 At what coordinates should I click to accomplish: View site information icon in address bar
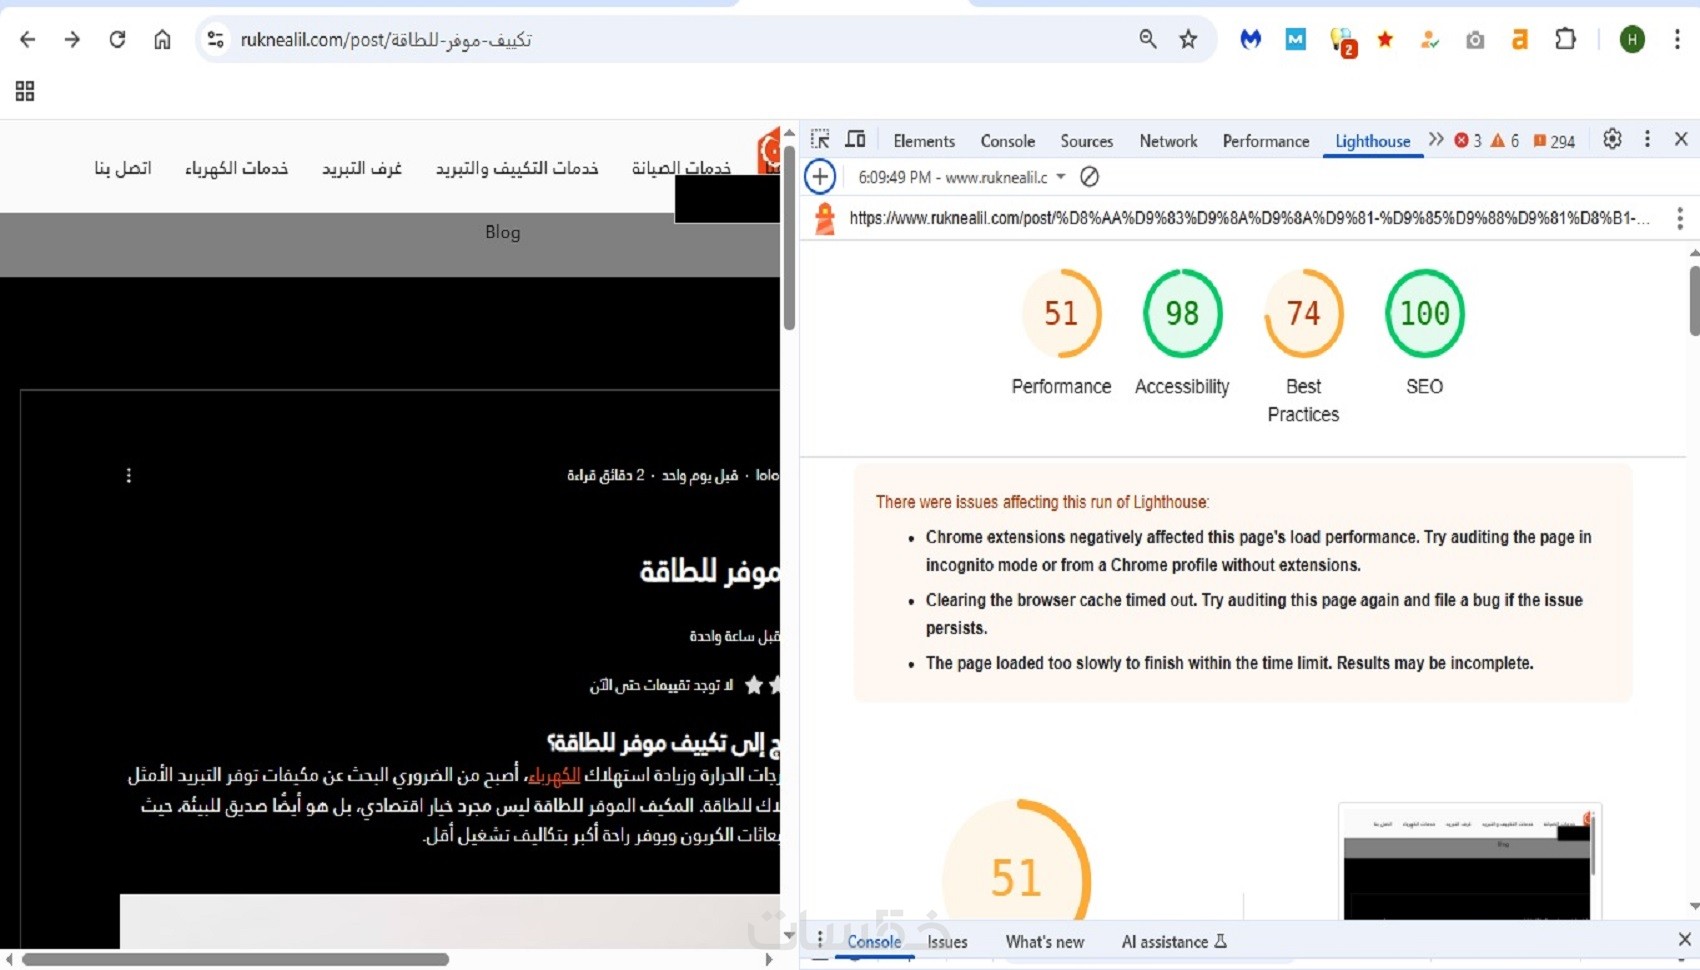tap(215, 39)
